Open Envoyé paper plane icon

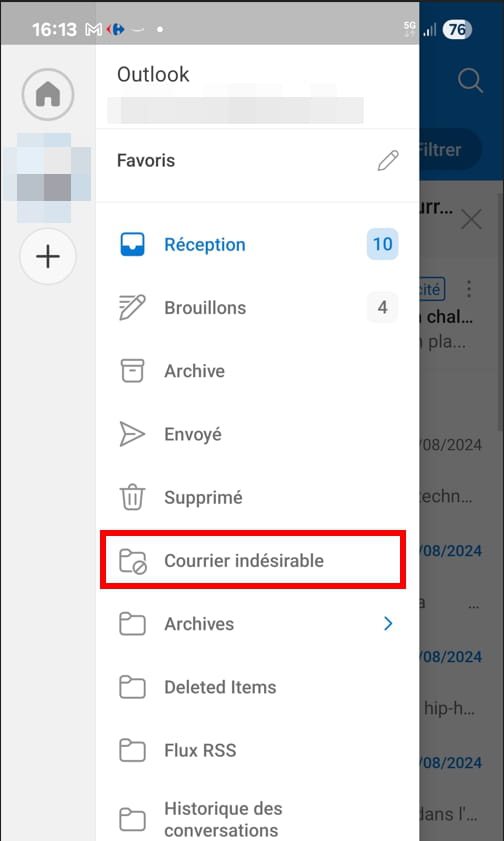pyautogui.click(x=132, y=434)
